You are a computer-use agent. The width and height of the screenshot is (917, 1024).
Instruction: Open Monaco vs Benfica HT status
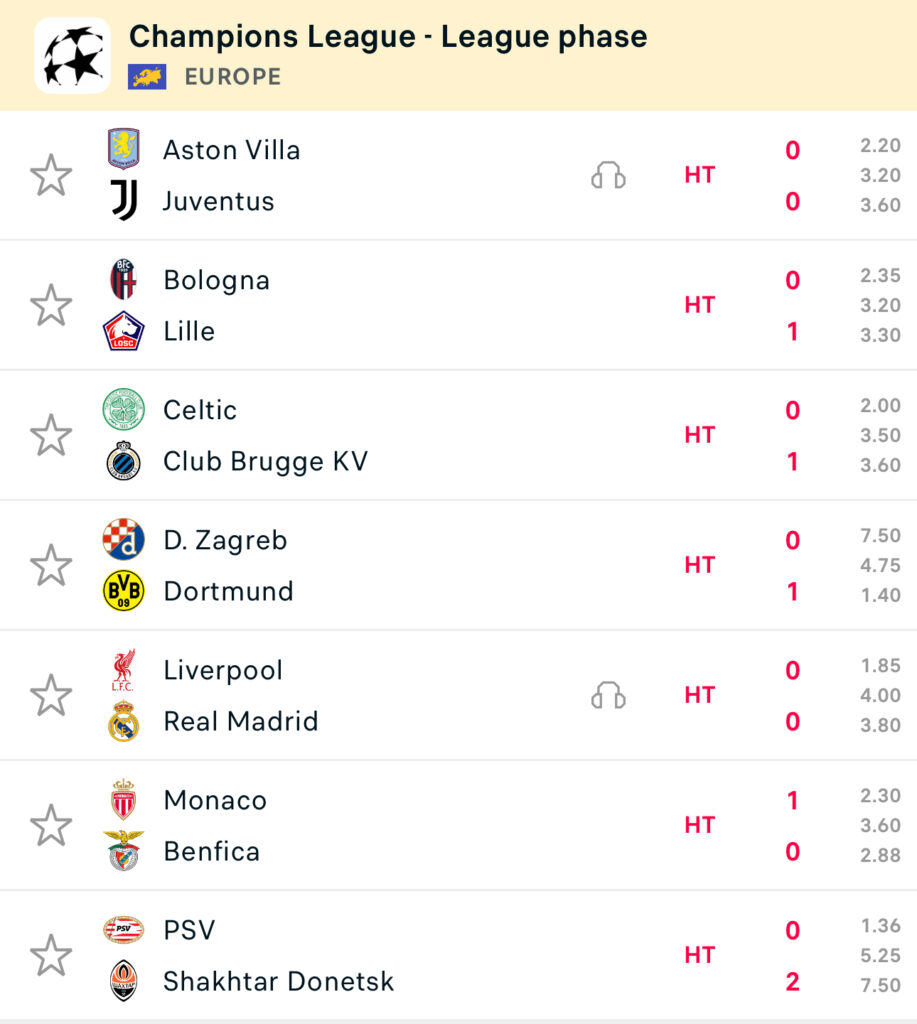(700, 825)
